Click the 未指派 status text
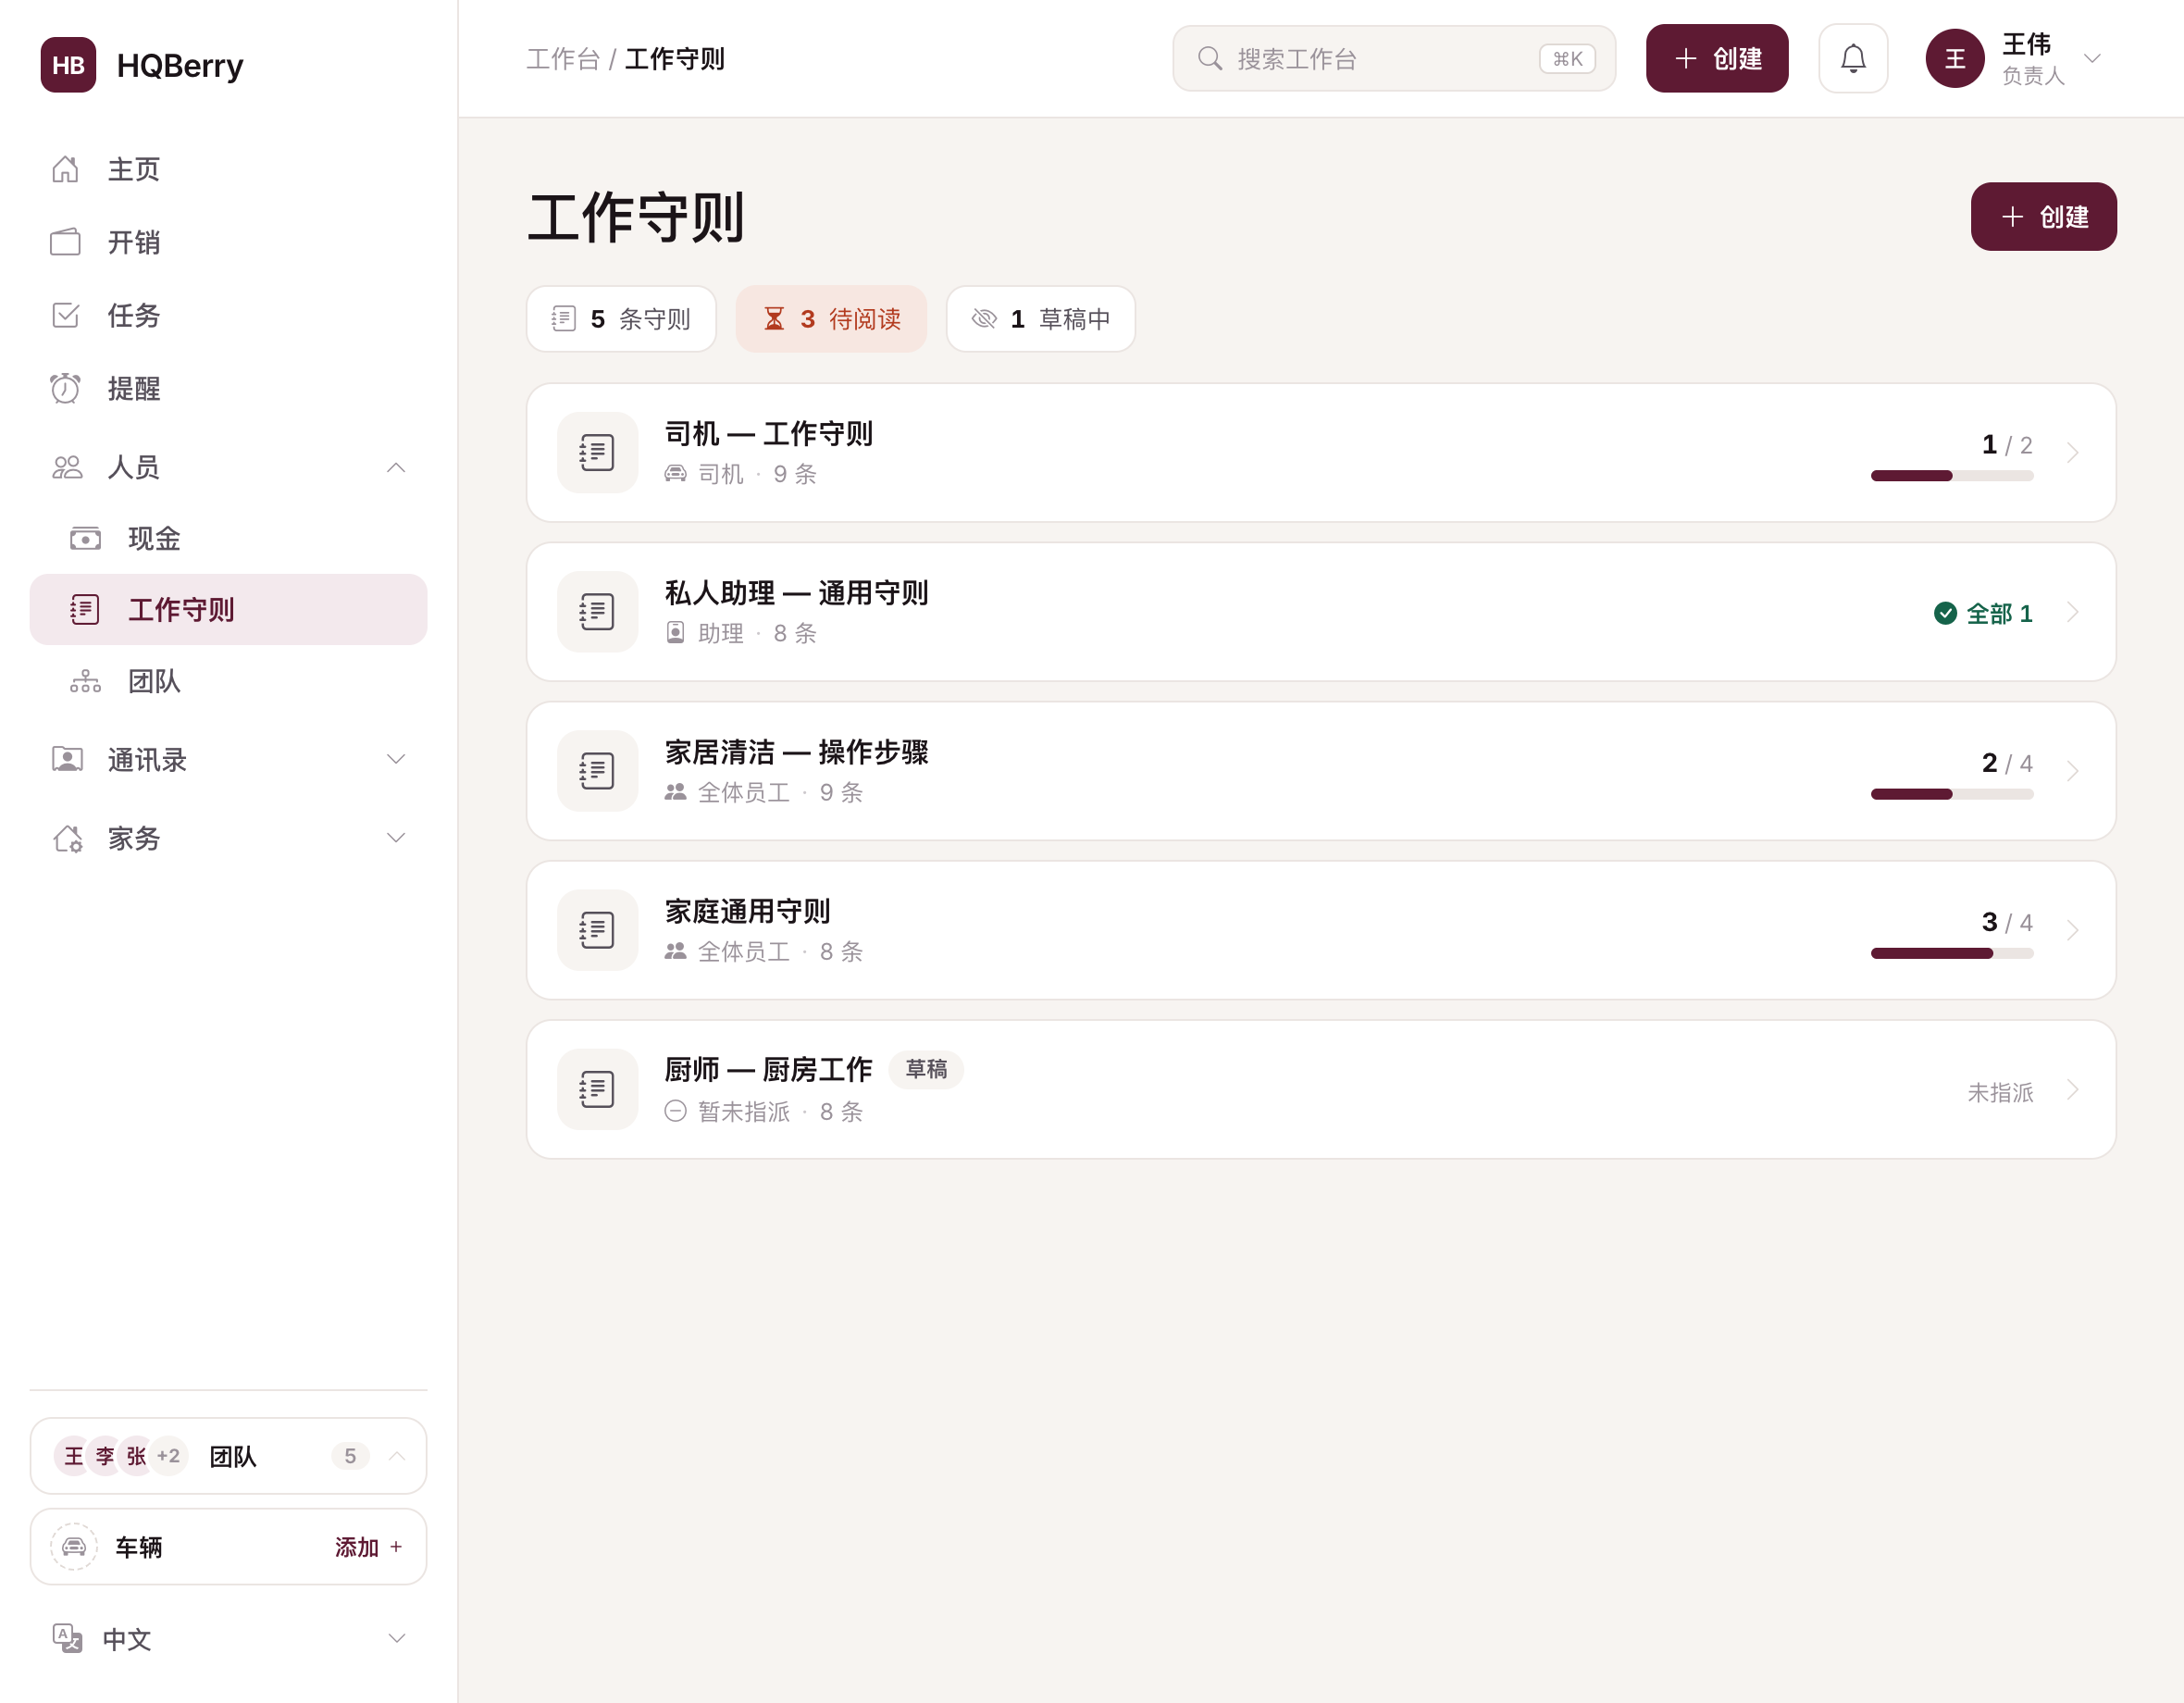2184x1703 pixels. [x=2000, y=1092]
